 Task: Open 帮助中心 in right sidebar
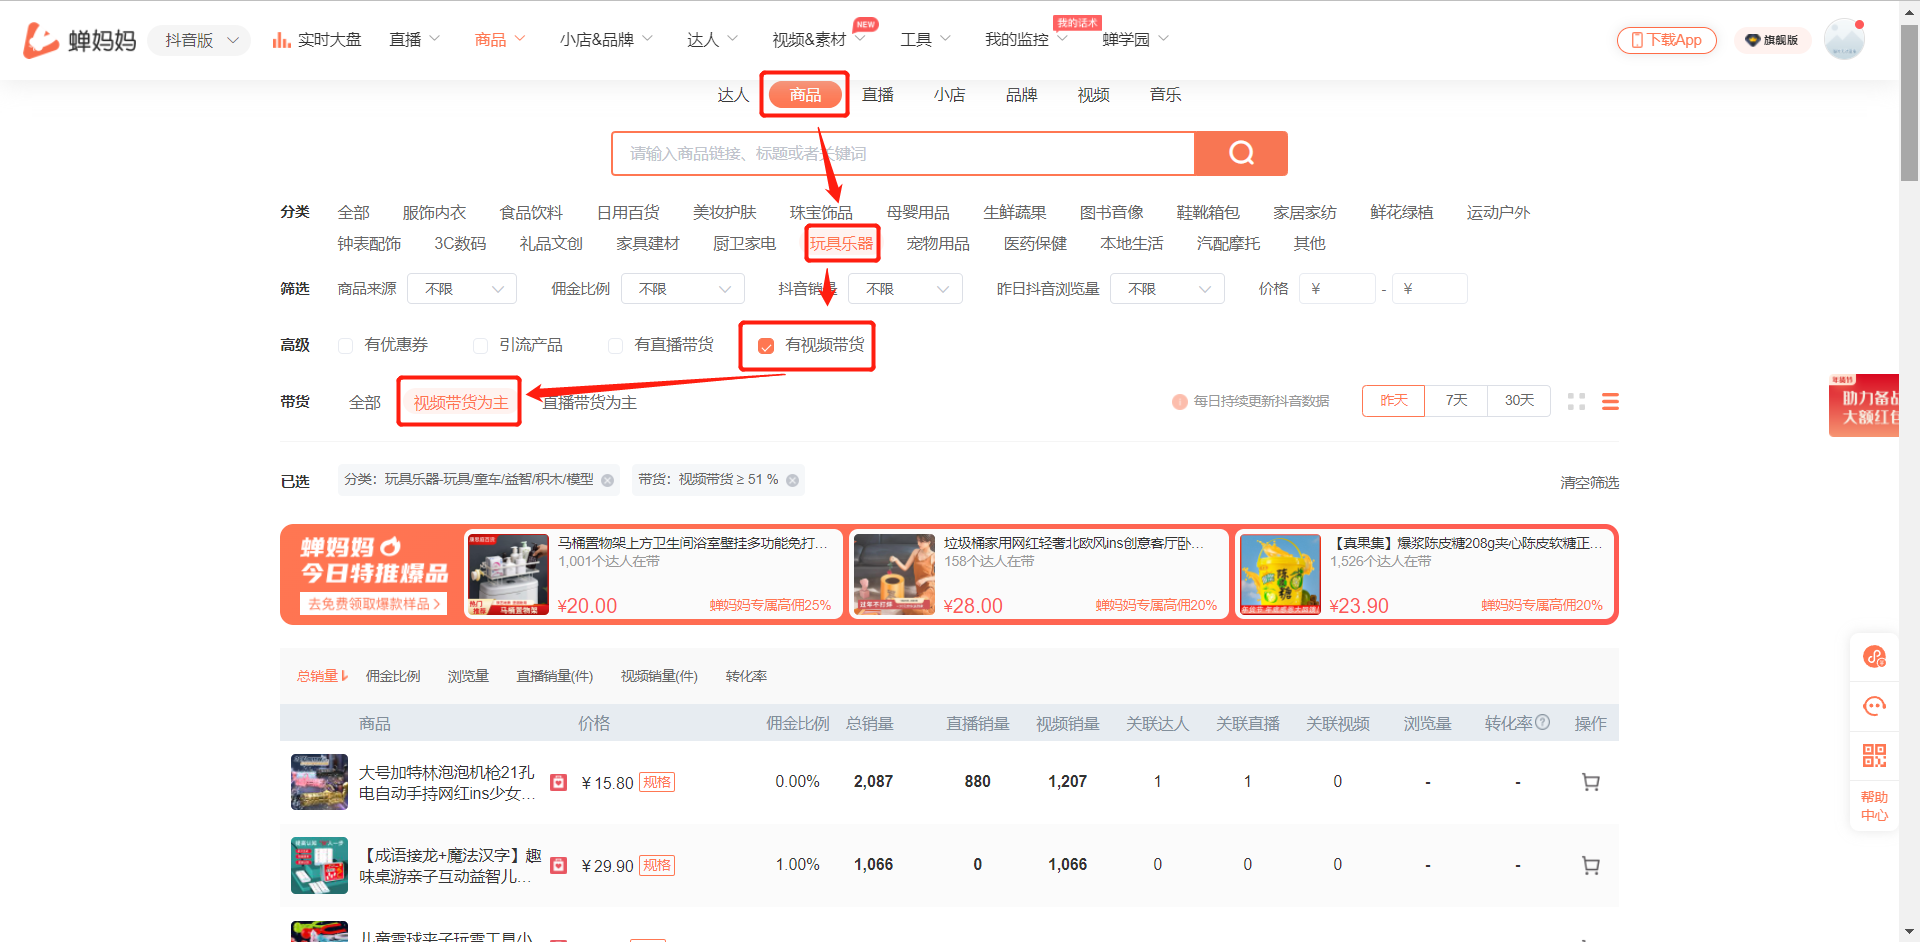pos(1874,806)
